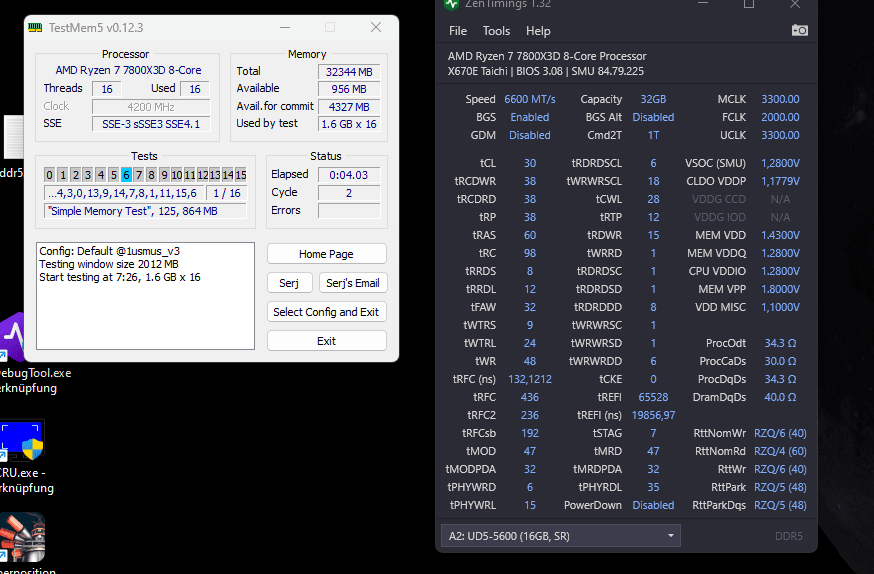This screenshot has height=574, width=874.
Task: Click the Cmd2T value 1T
Action: [x=653, y=135]
